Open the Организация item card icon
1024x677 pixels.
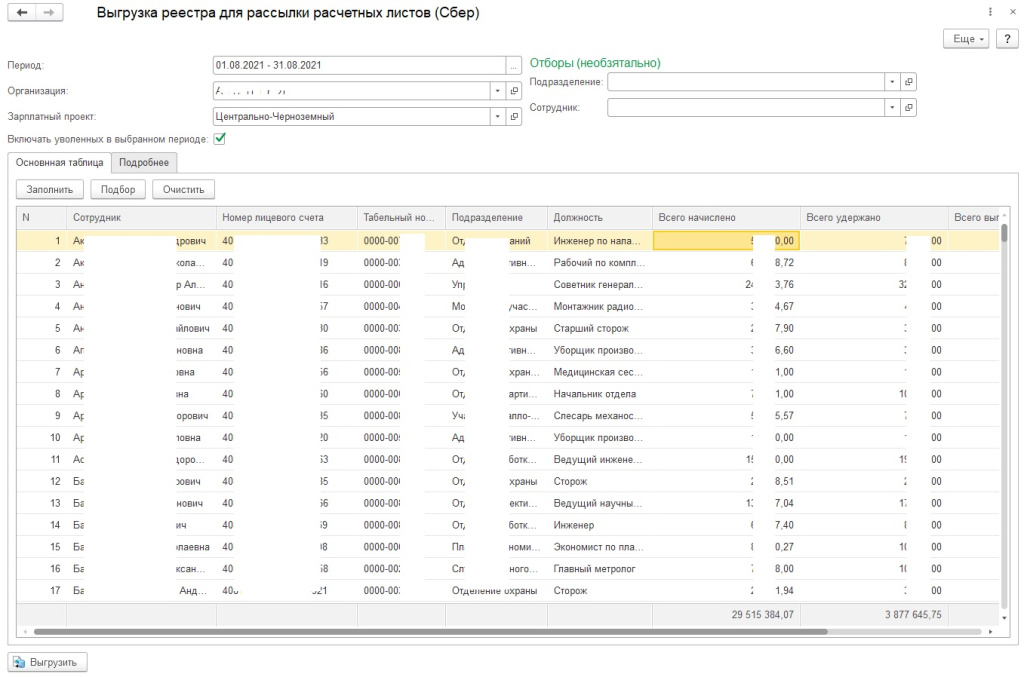(515, 90)
